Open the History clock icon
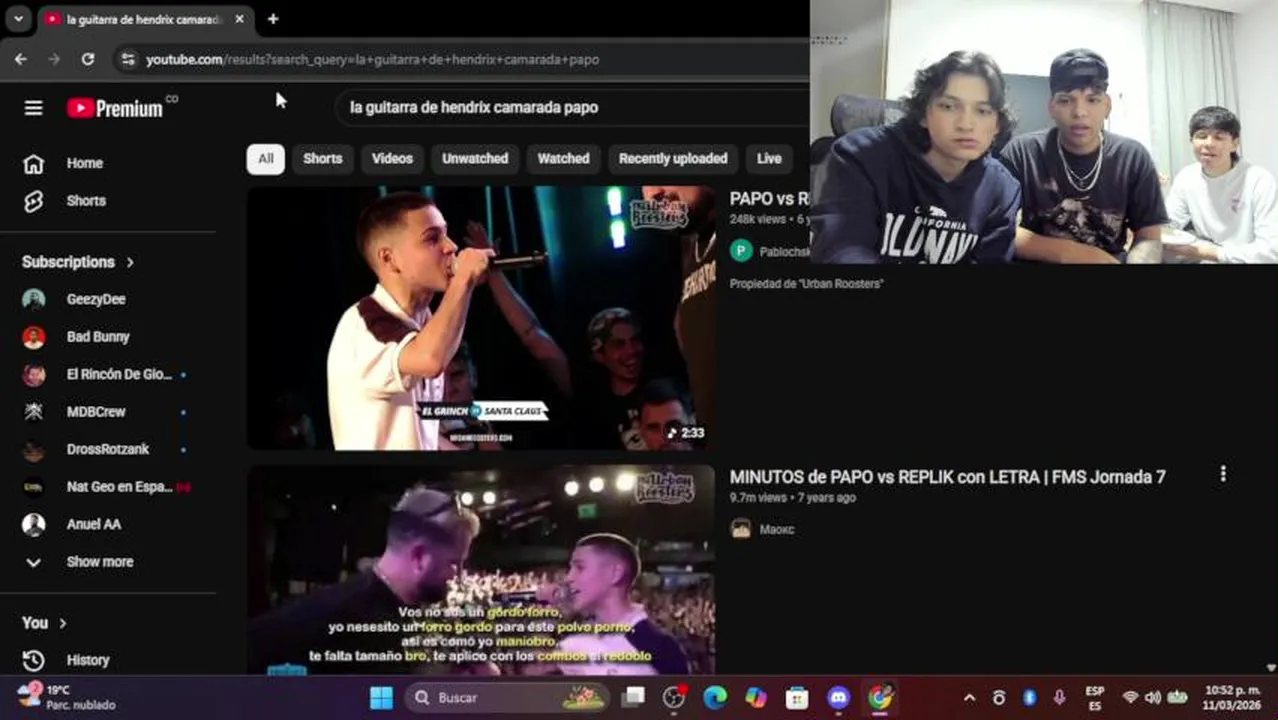Image resolution: width=1278 pixels, height=720 pixels. coord(33,660)
